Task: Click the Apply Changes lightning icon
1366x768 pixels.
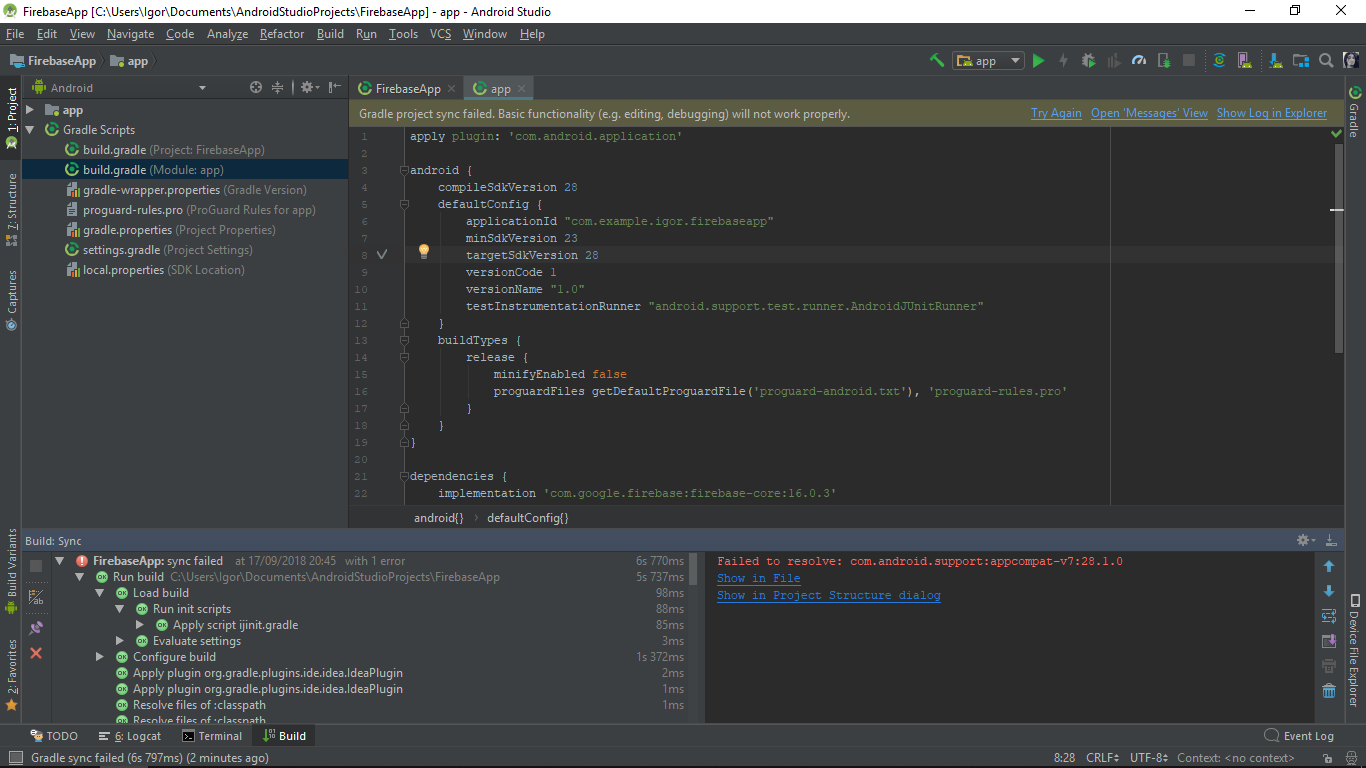Action: pos(1063,60)
